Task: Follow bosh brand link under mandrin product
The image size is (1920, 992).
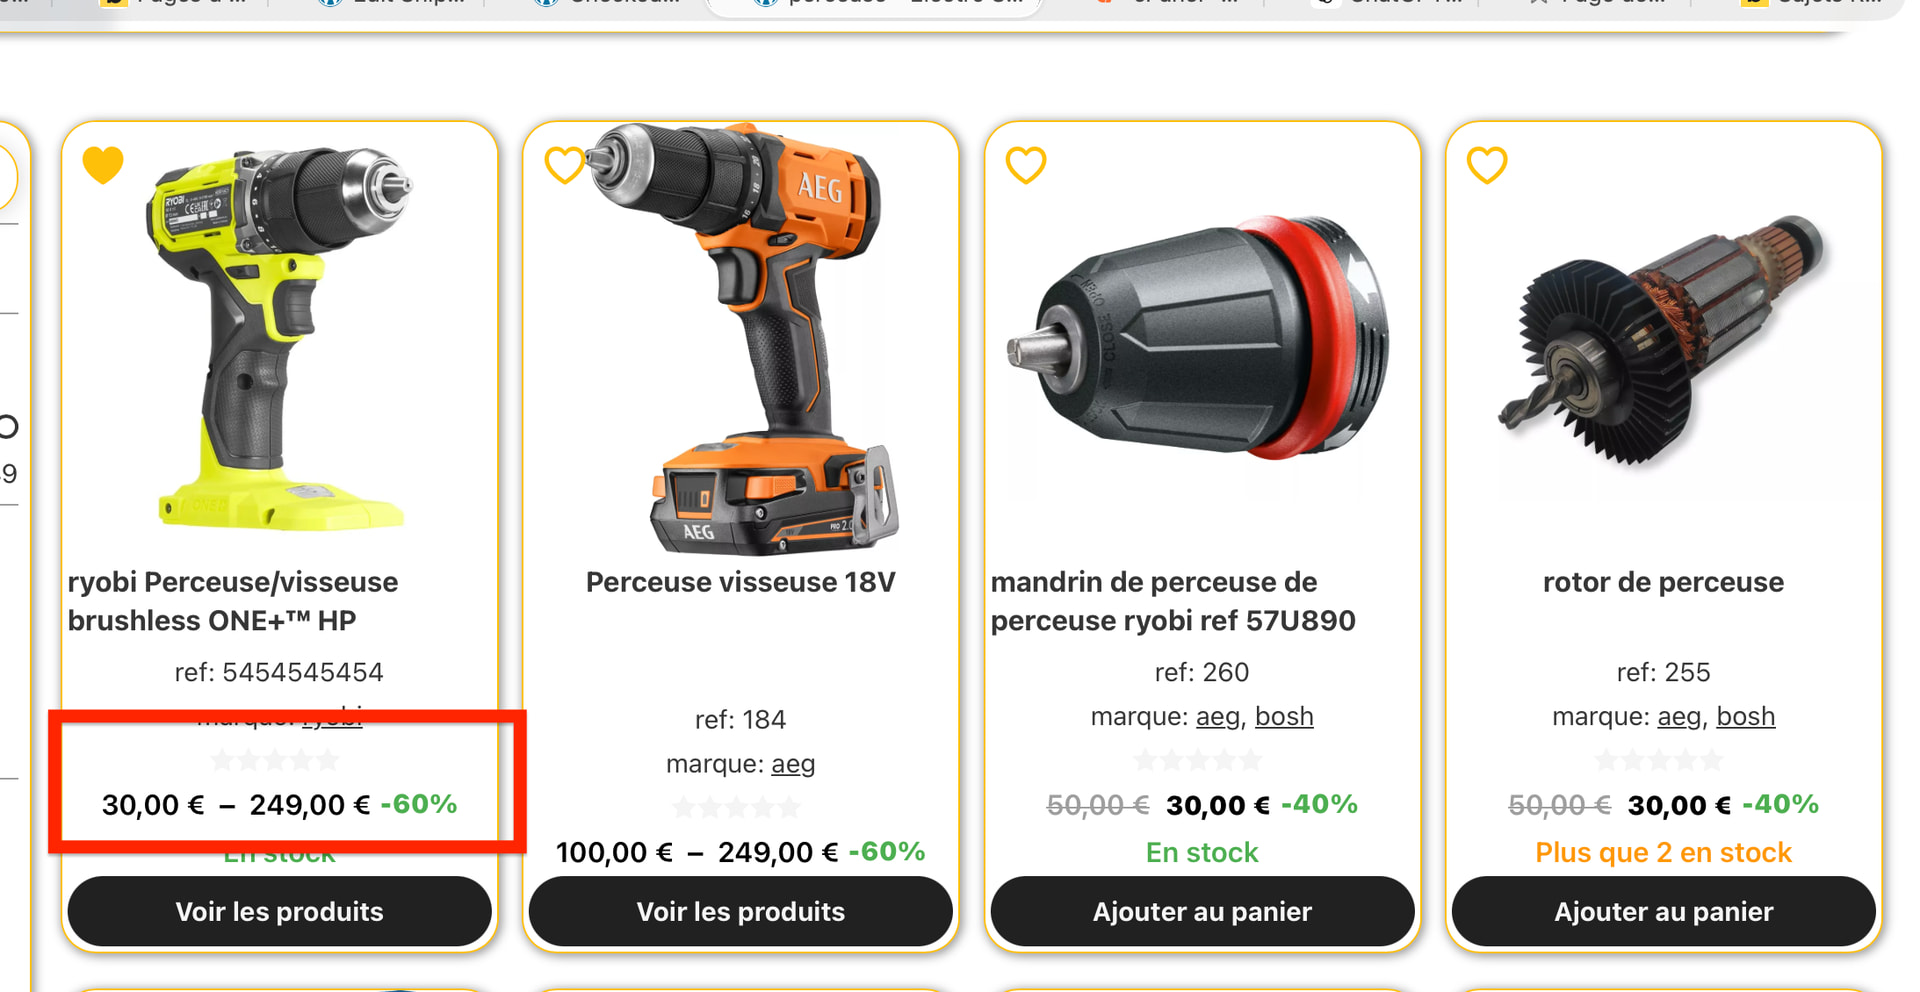Action: [1284, 717]
